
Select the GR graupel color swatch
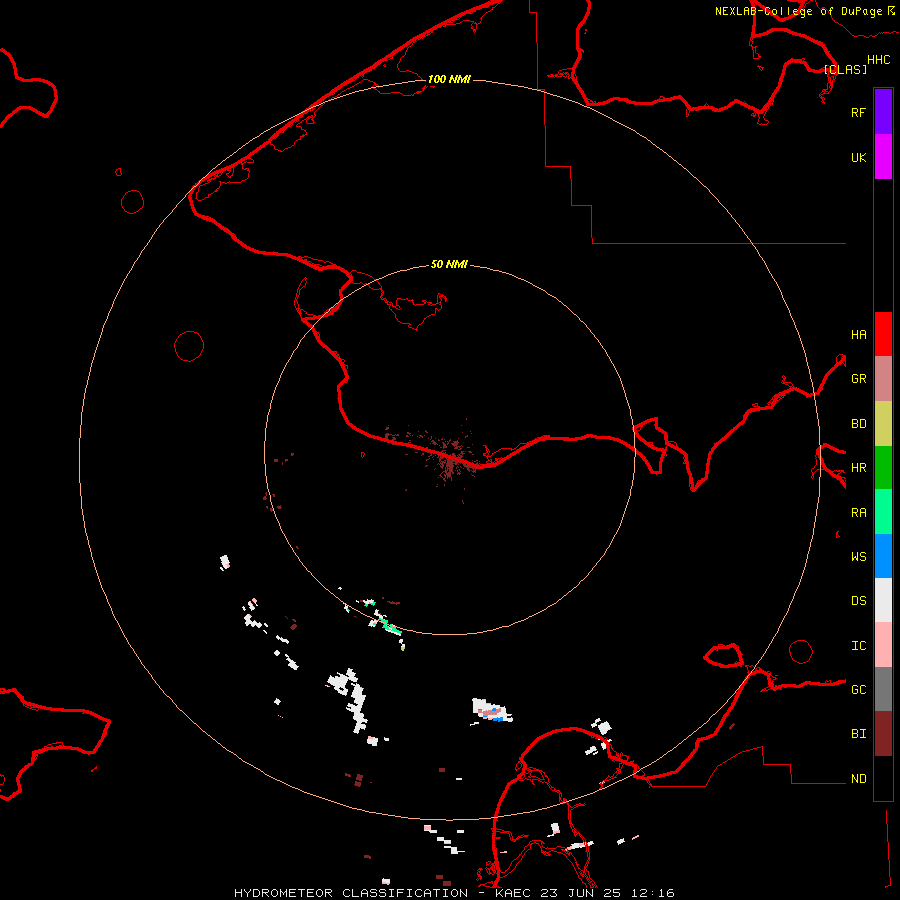883,379
